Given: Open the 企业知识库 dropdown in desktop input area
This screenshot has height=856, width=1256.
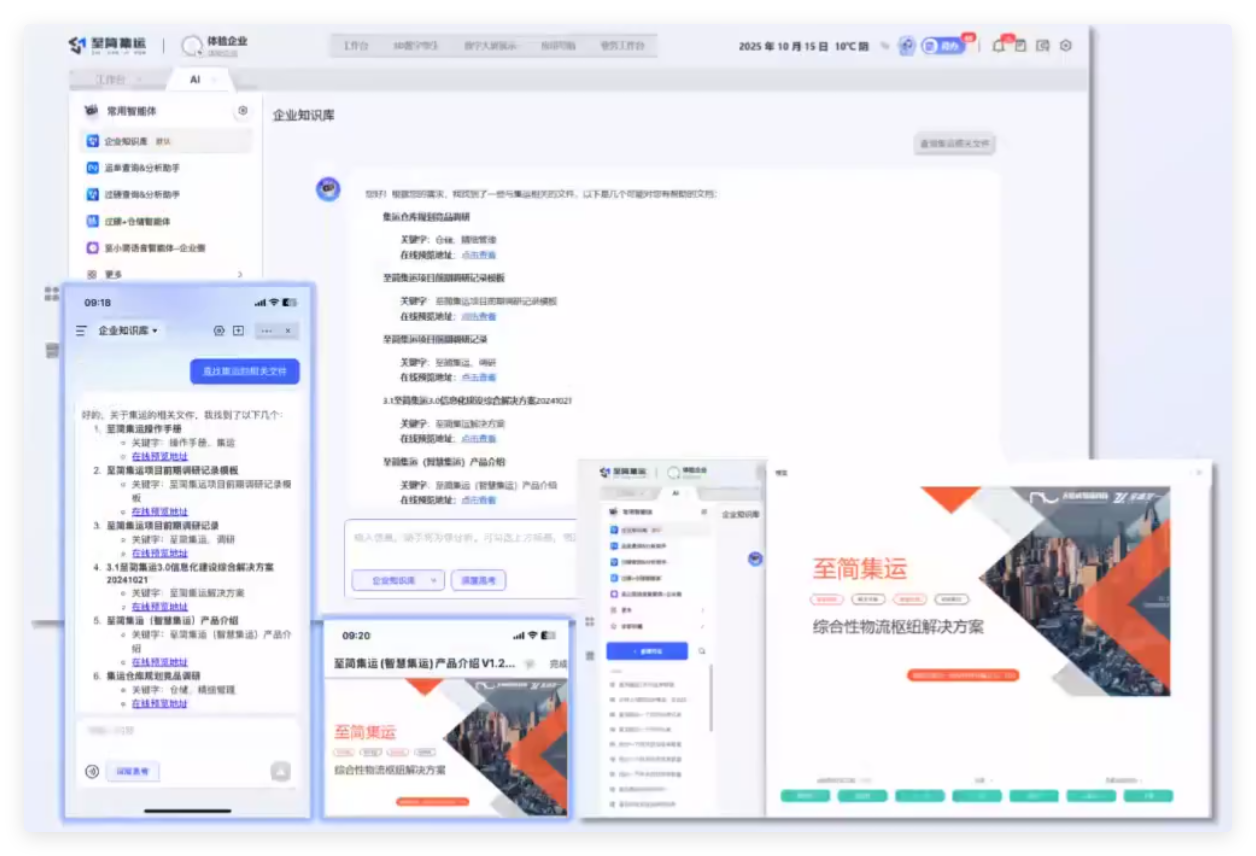Looking at the screenshot, I should click(x=397, y=580).
